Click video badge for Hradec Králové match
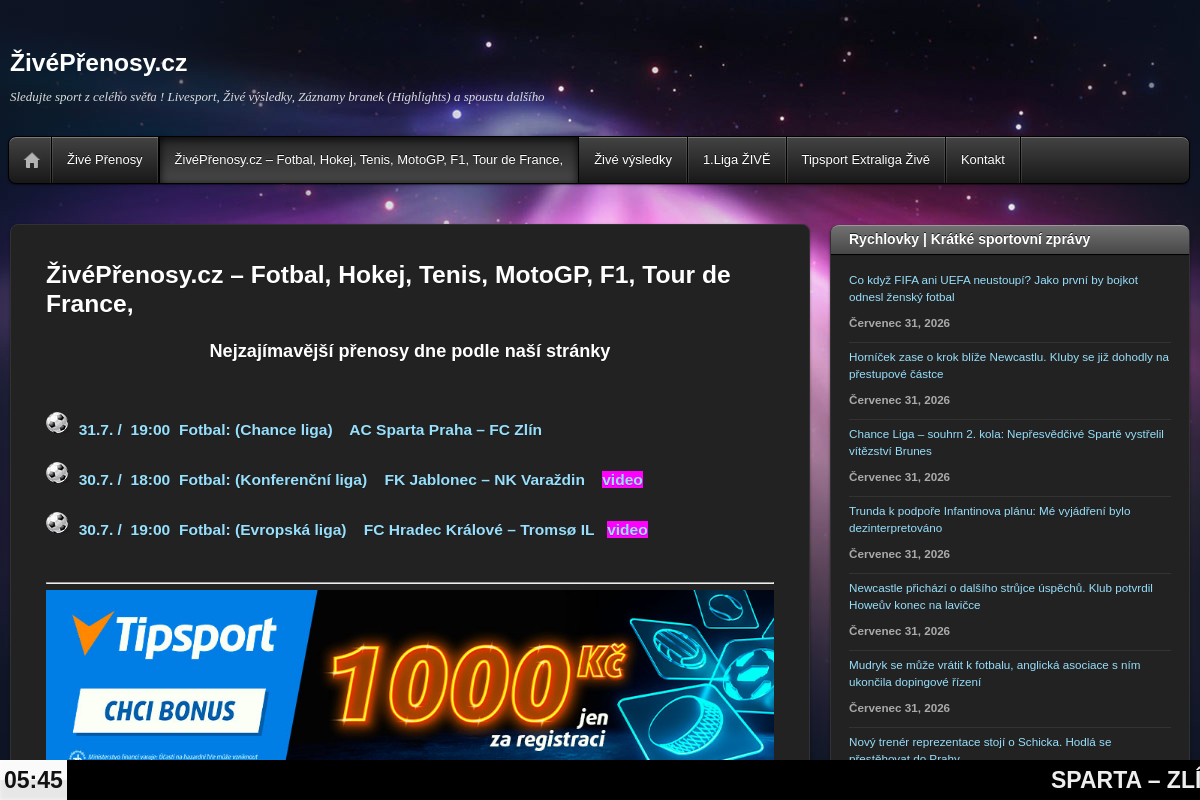 627,530
